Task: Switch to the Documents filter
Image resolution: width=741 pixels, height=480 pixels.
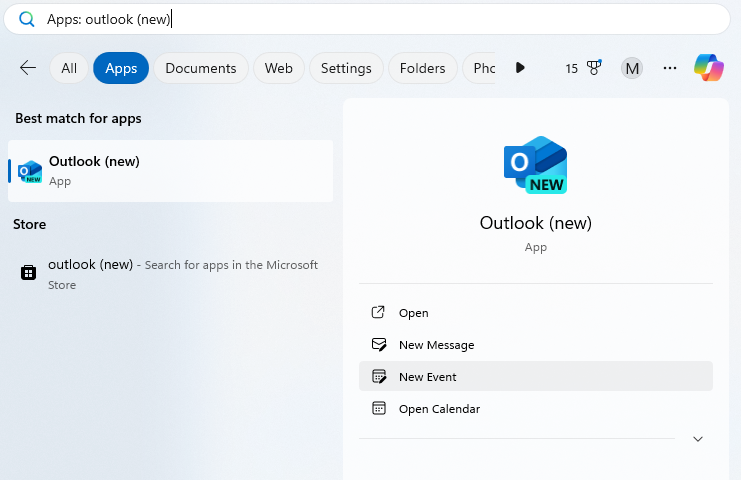Action: point(201,68)
